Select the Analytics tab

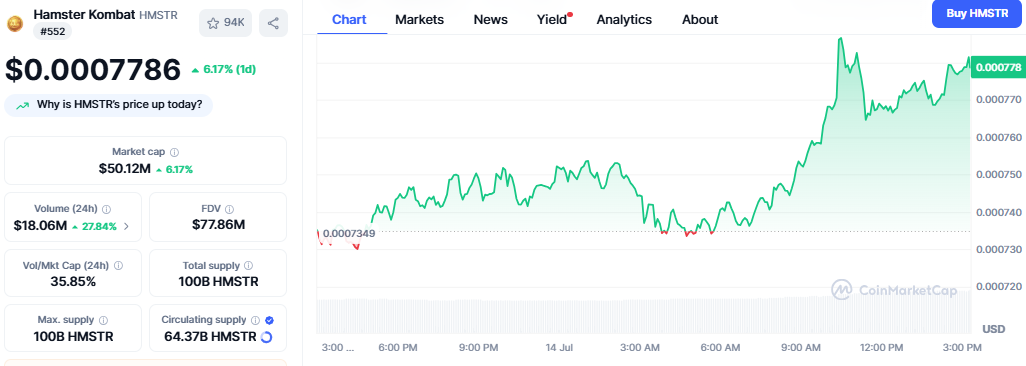click(624, 20)
